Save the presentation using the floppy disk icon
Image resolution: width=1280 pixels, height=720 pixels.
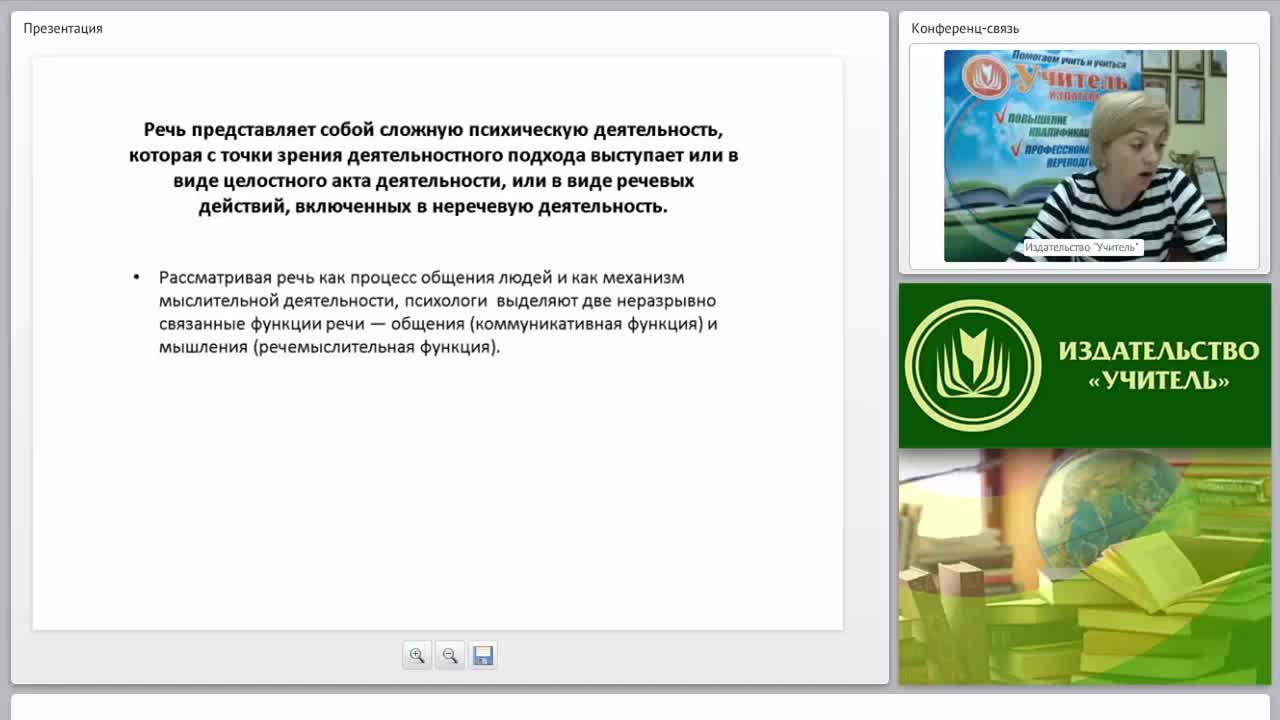coord(483,656)
